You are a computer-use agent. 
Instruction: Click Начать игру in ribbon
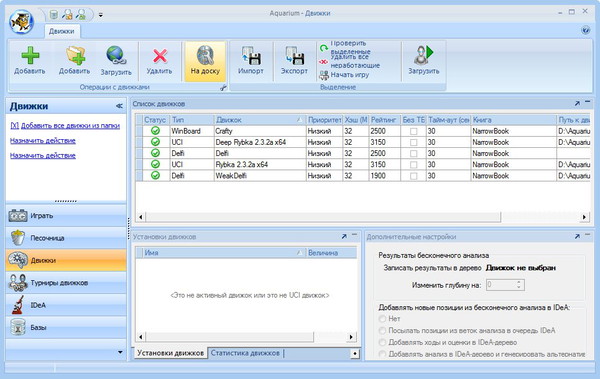click(x=349, y=75)
